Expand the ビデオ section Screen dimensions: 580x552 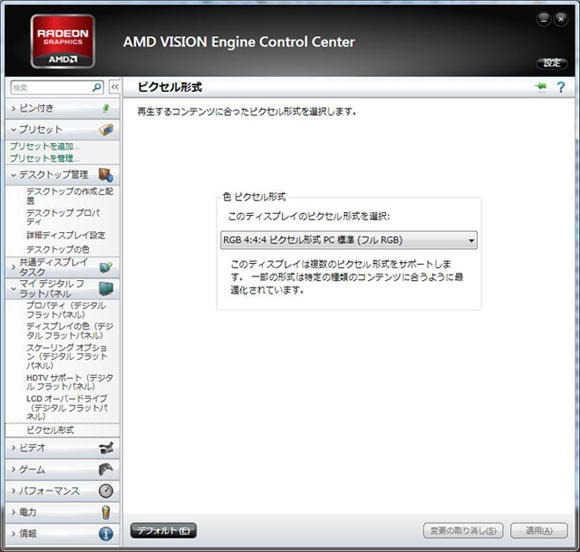14,448
